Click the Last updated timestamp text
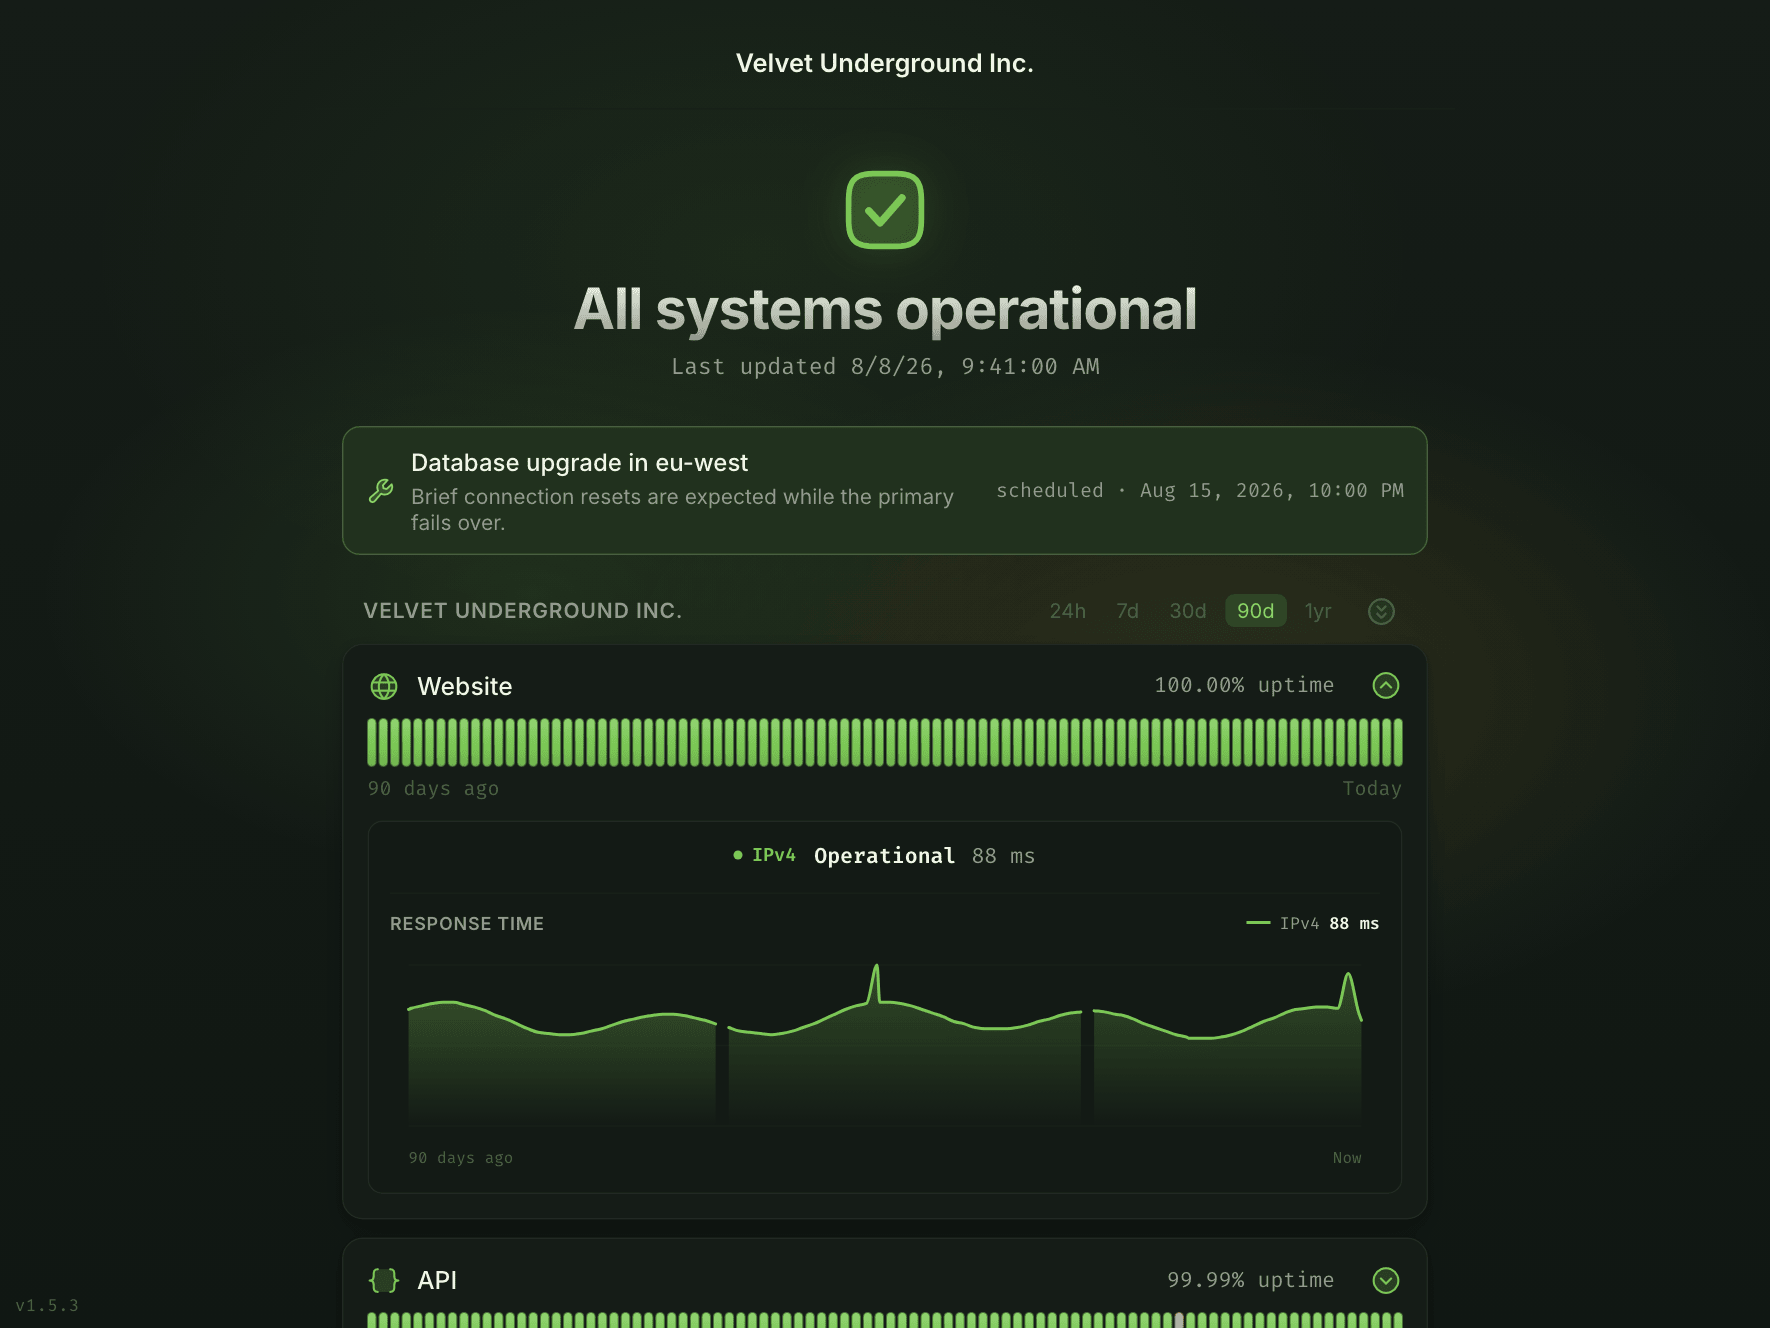The width and height of the screenshot is (1770, 1328). click(x=884, y=367)
